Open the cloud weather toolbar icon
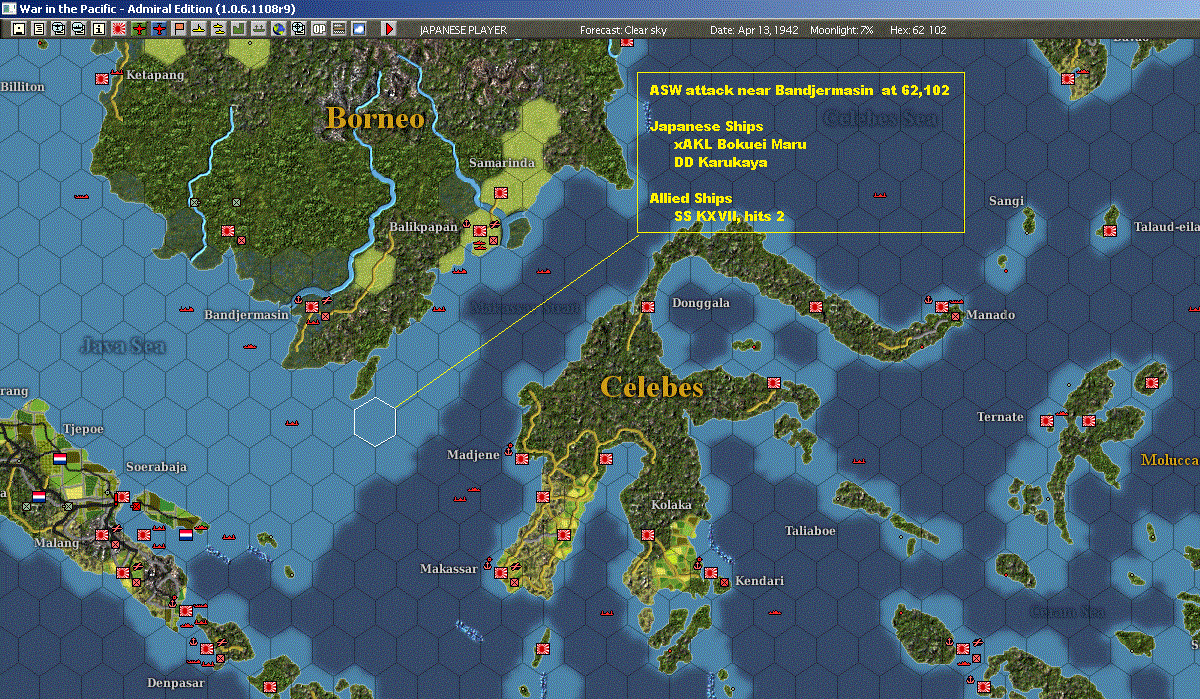1200x699 pixels. click(359, 29)
